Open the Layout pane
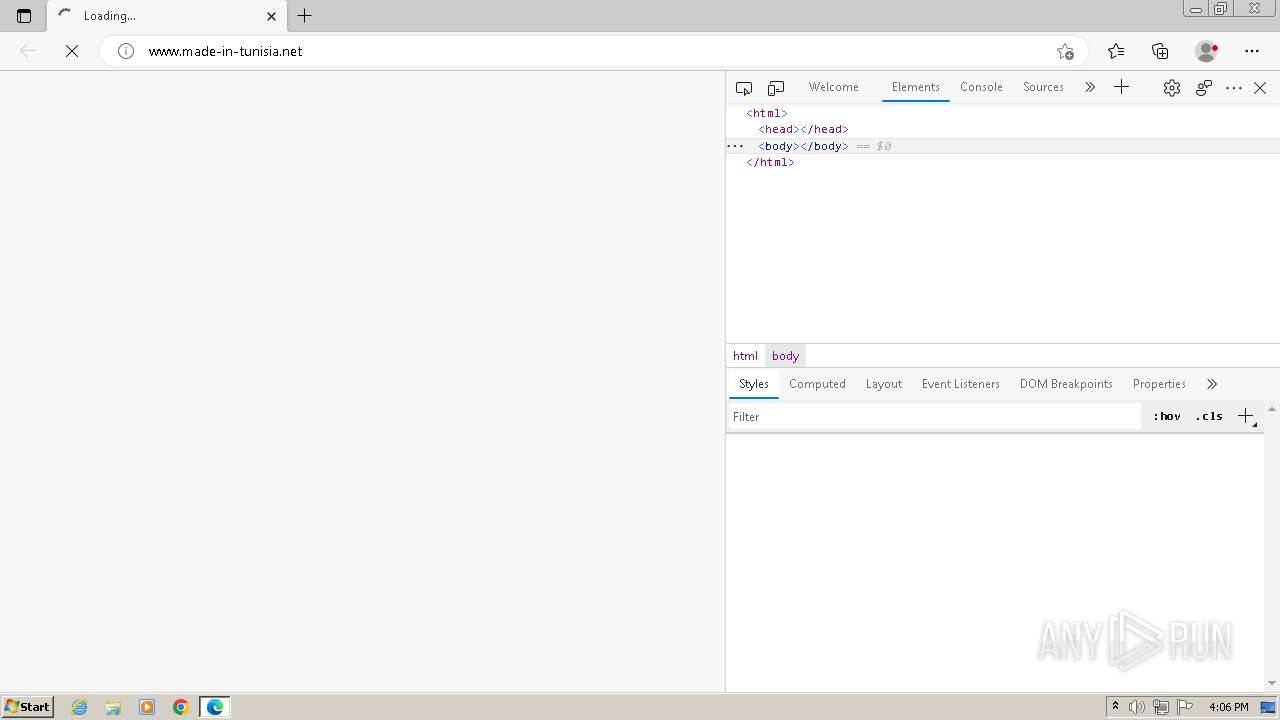Viewport: 1280px width, 720px height. 884,384
